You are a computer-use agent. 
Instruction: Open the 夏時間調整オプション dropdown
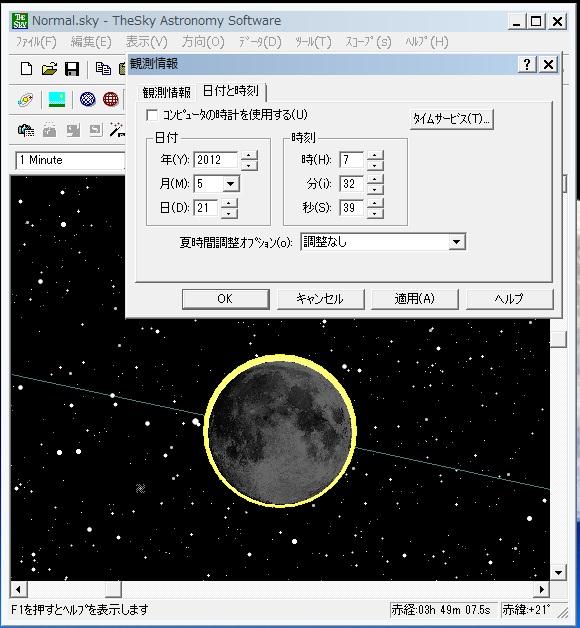456,242
